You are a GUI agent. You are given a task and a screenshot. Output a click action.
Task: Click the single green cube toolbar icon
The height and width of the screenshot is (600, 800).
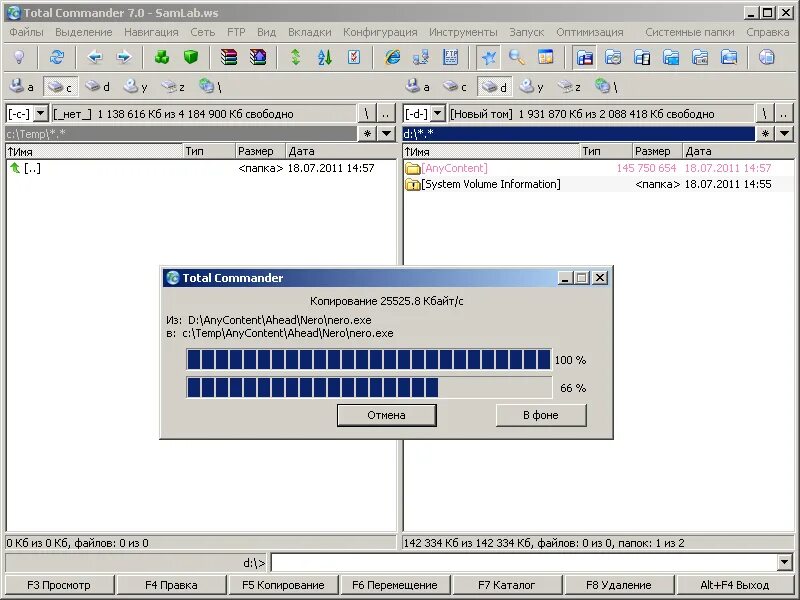(x=191, y=57)
